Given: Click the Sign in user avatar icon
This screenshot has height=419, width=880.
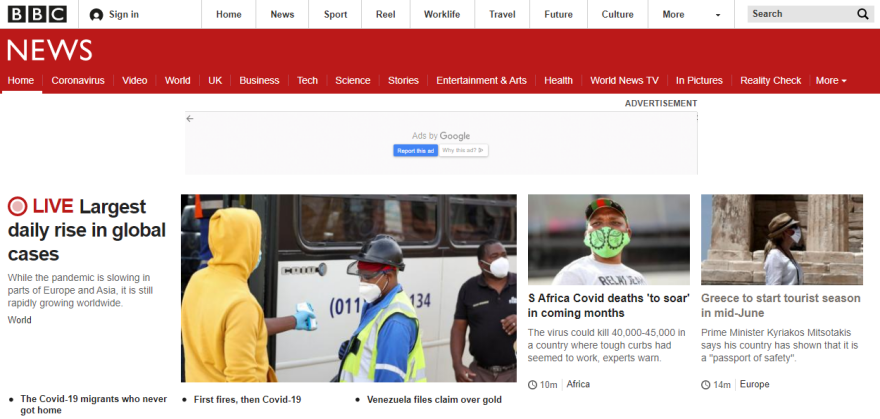Looking at the screenshot, I should coord(96,15).
